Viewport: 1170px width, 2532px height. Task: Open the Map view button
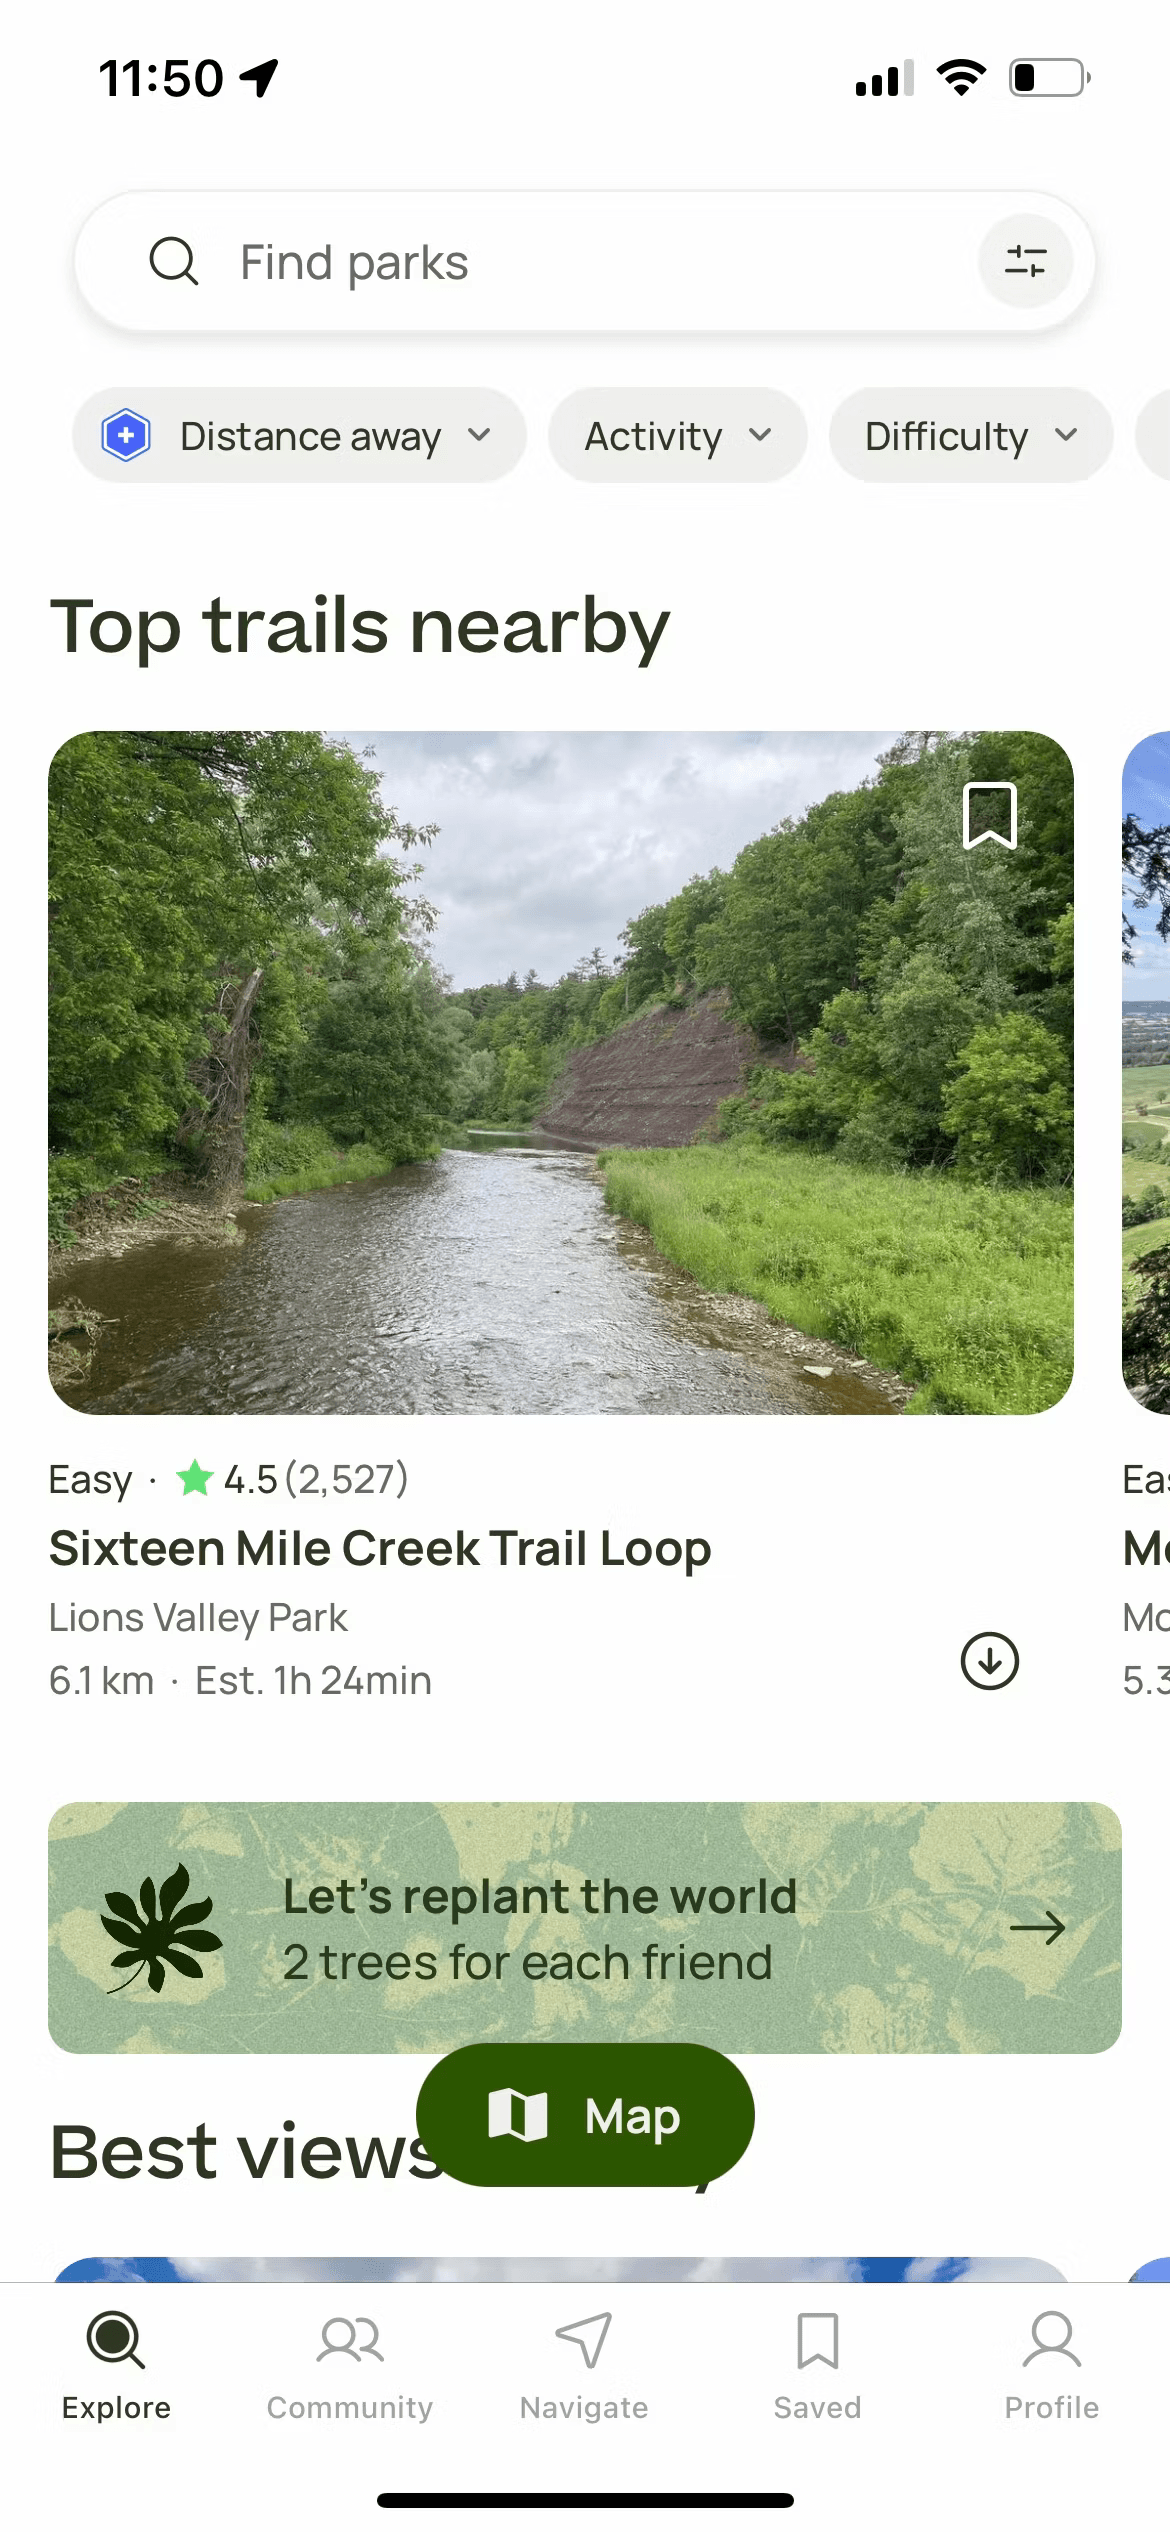pos(585,2115)
